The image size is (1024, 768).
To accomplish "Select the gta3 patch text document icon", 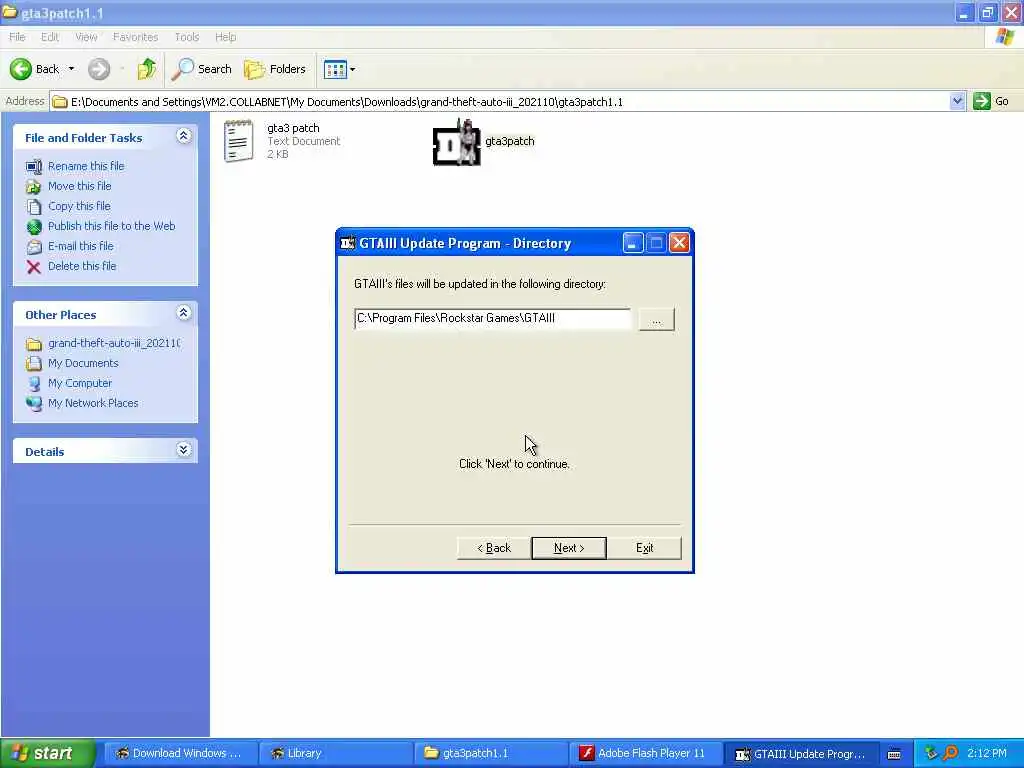I will point(238,140).
